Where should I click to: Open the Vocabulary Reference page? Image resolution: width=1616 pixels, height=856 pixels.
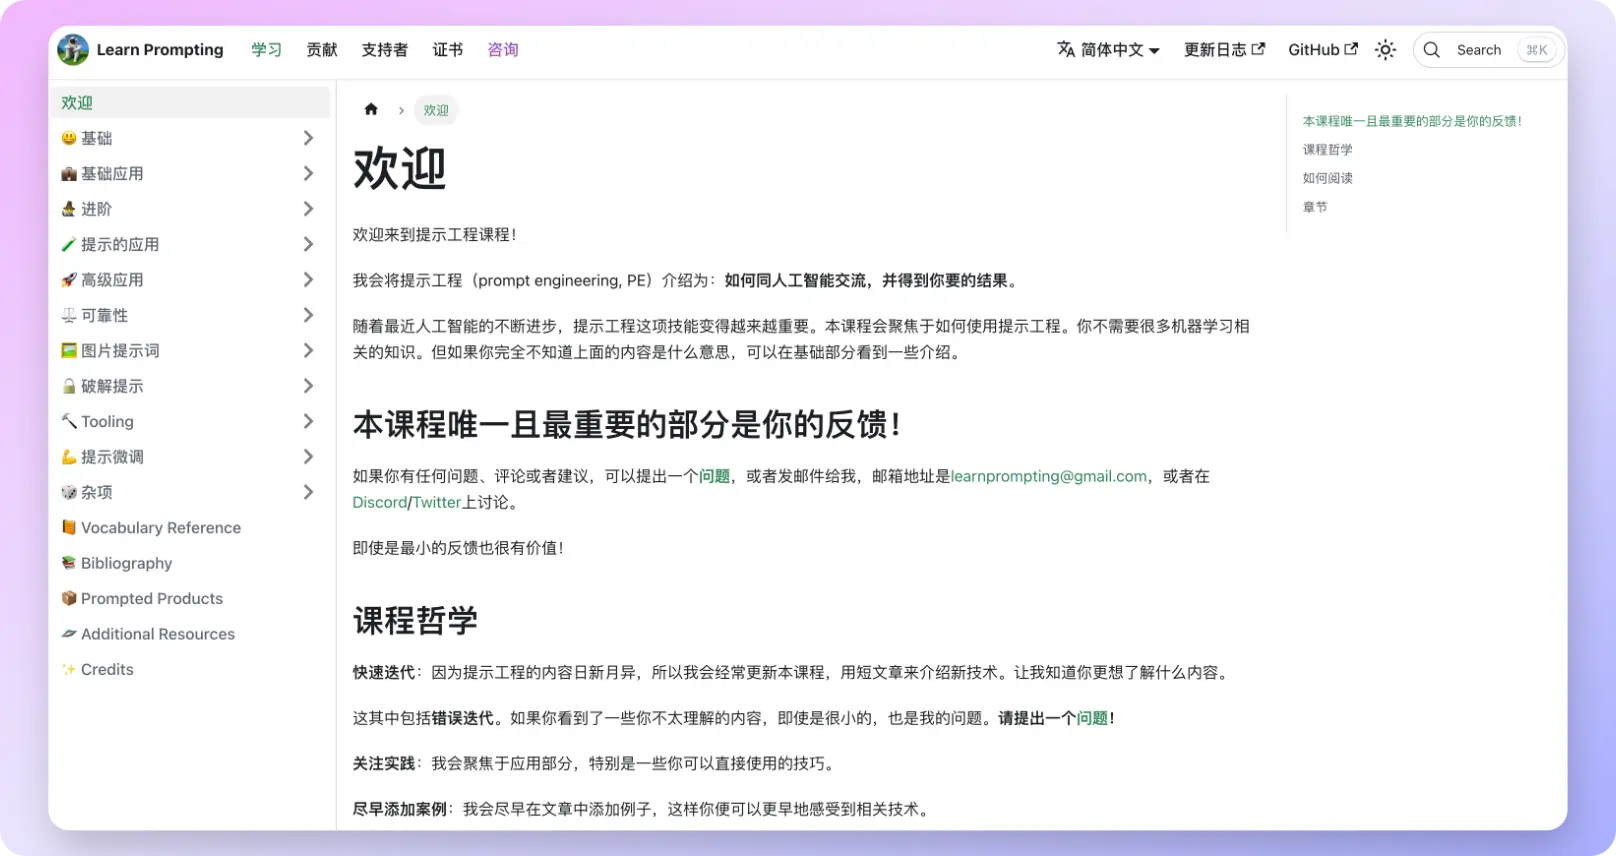click(x=160, y=528)
